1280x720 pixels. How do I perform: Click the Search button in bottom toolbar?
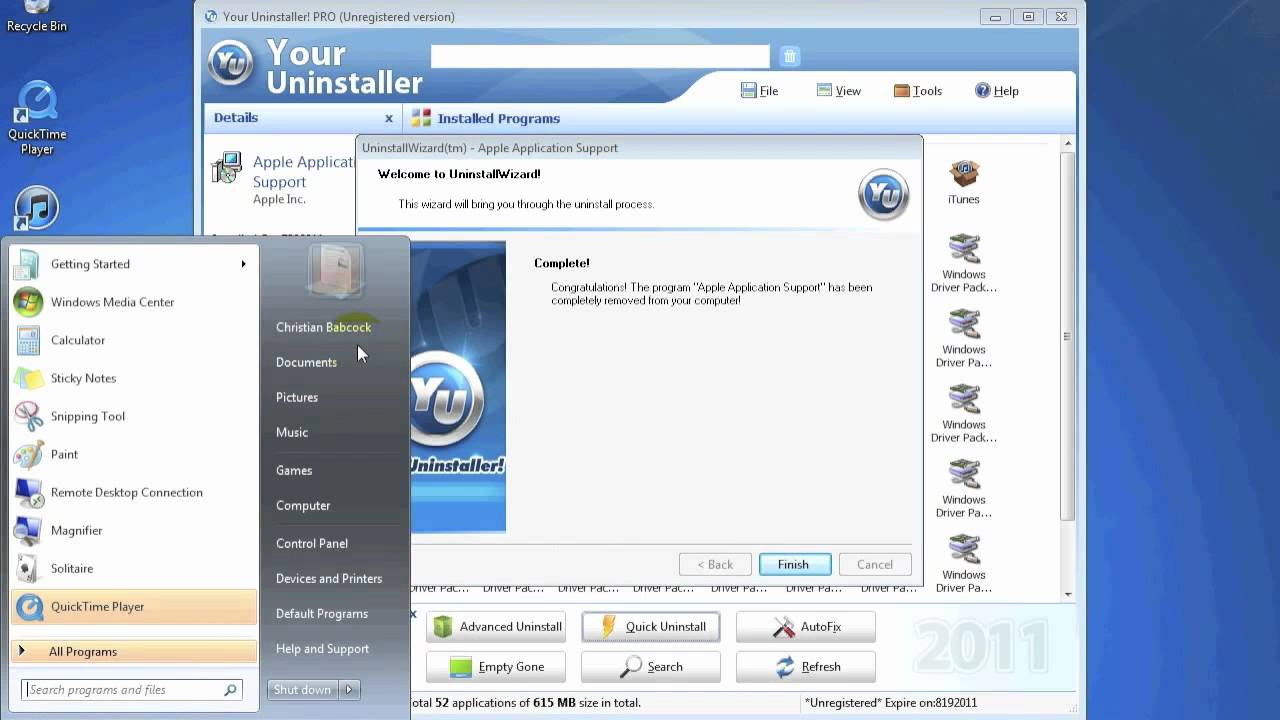pos(651,667)
